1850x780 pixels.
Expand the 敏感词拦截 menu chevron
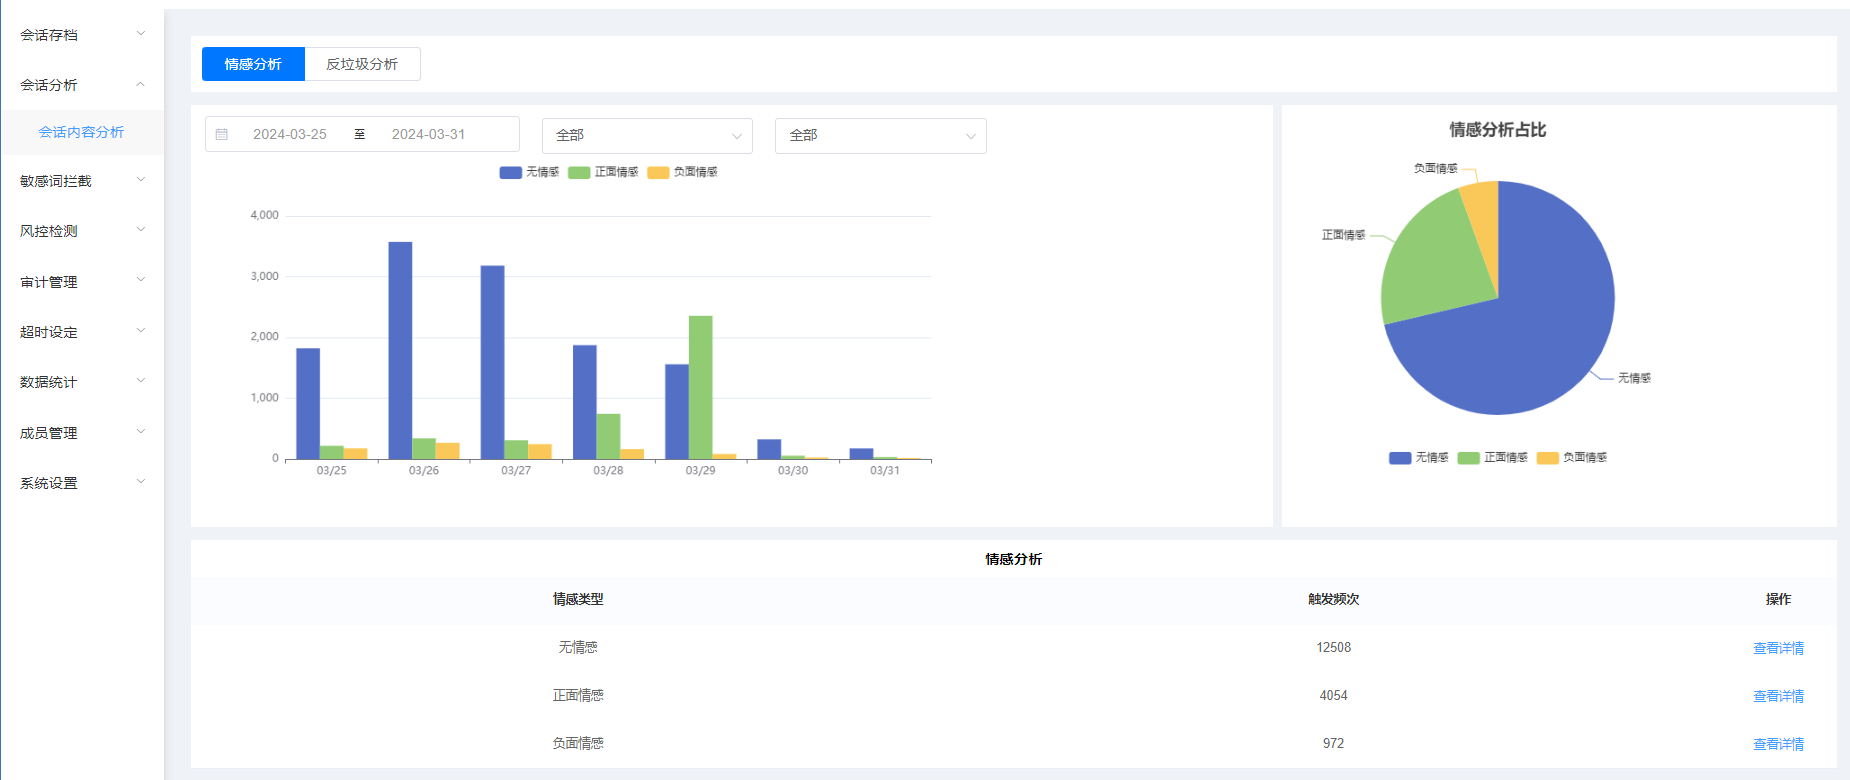pos(141,180)
